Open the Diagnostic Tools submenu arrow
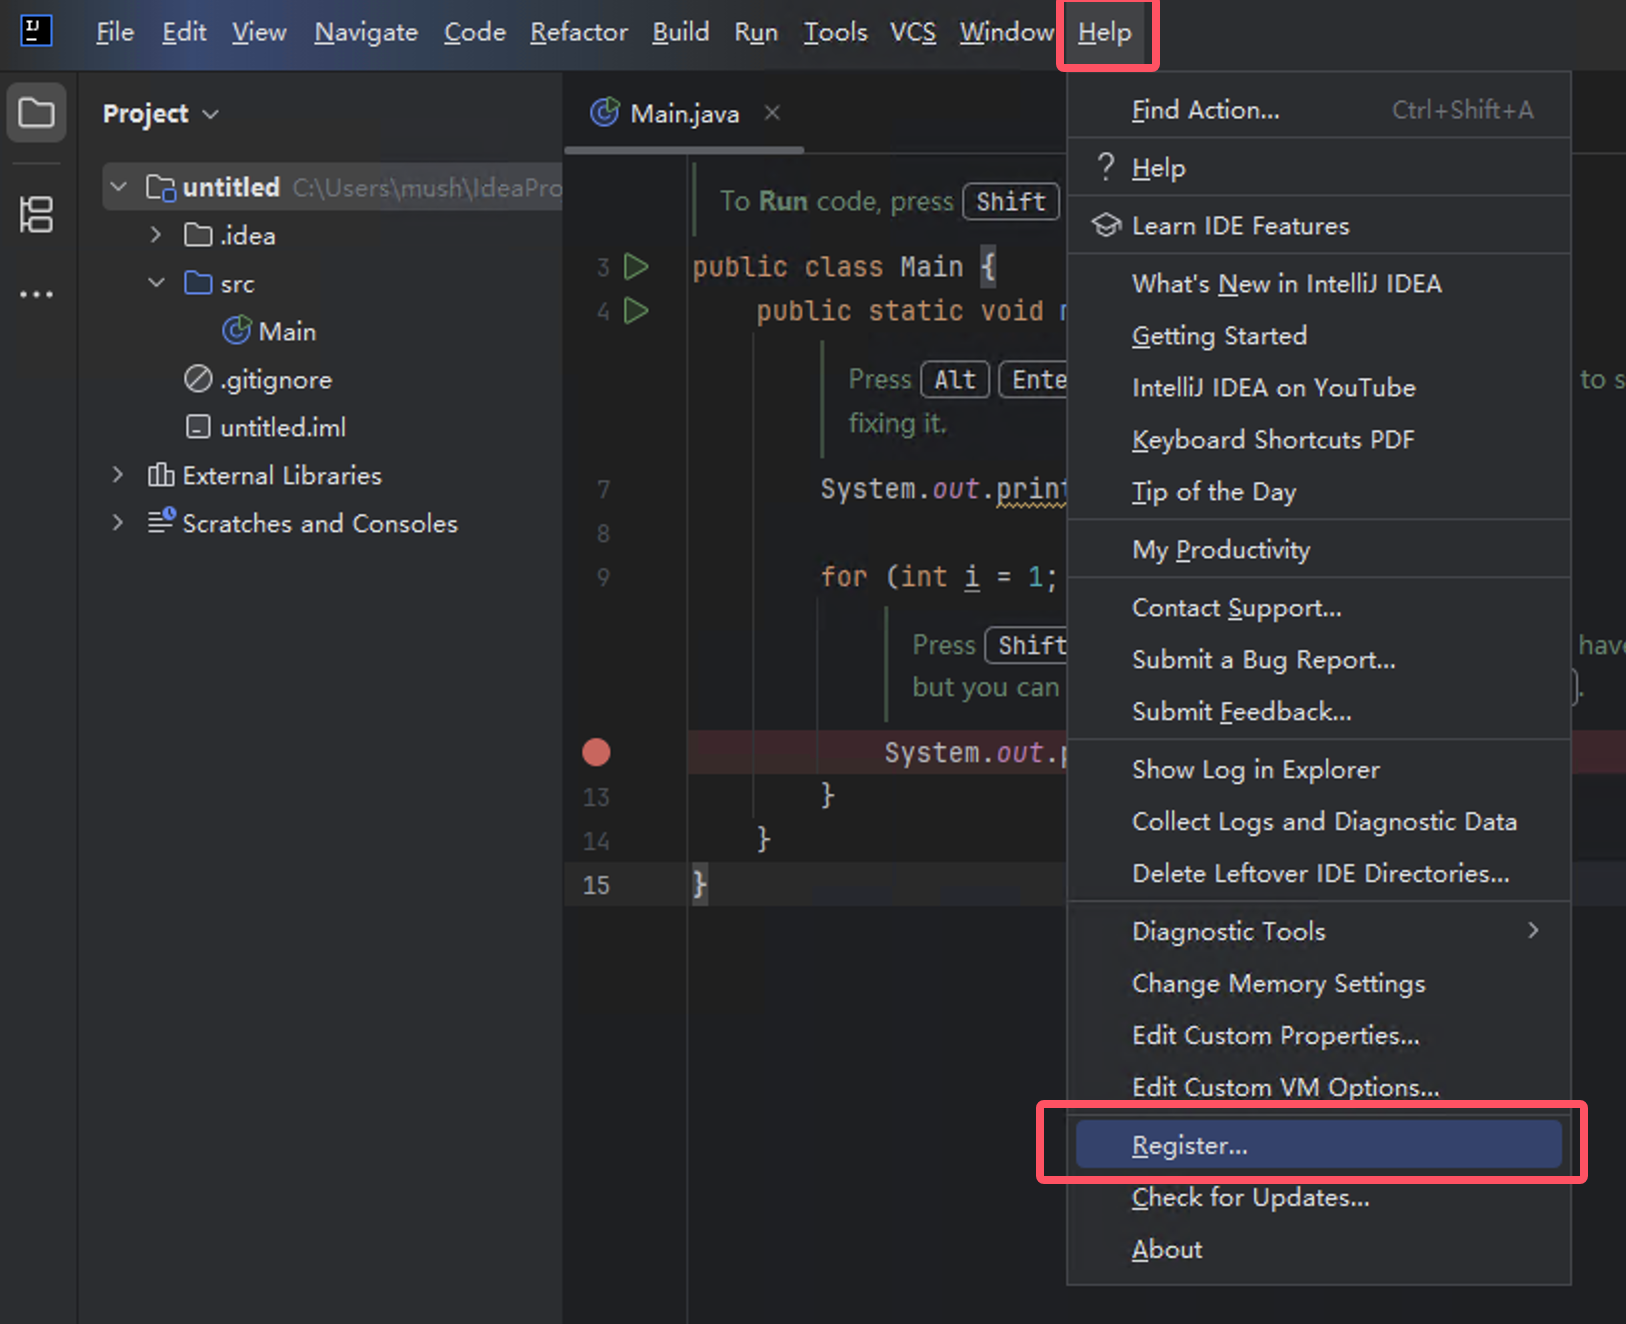Viewport: 1626px width, 1324px height. [1533, 931]
